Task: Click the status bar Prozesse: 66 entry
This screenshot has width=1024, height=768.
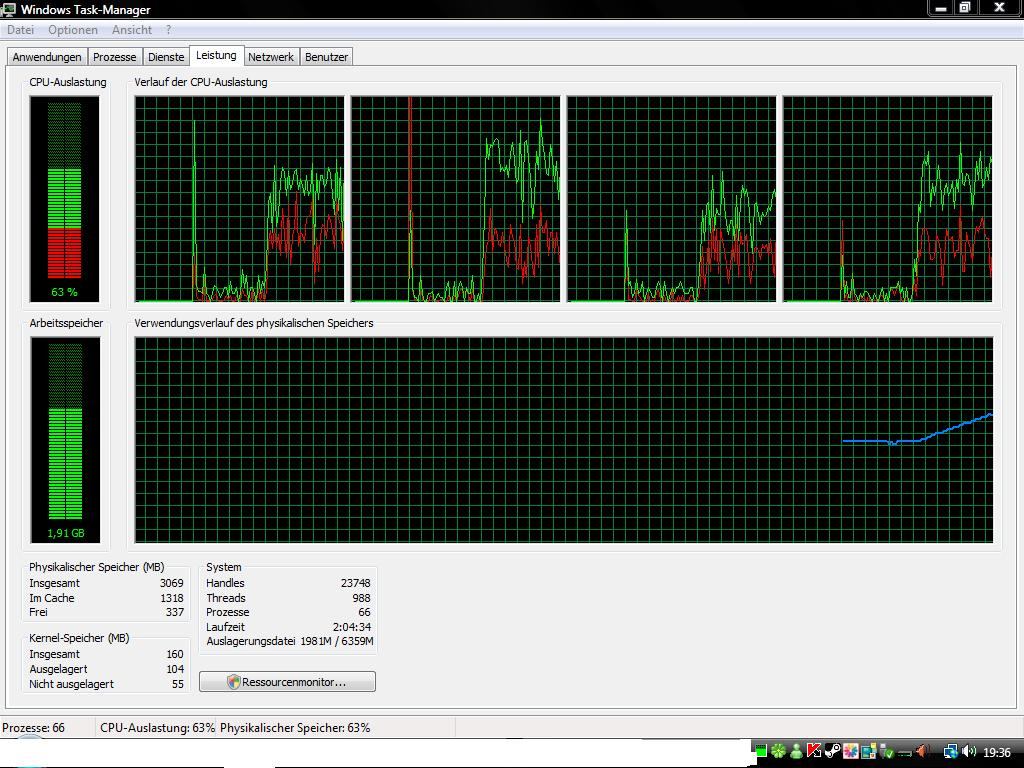Action: [33, 728]
